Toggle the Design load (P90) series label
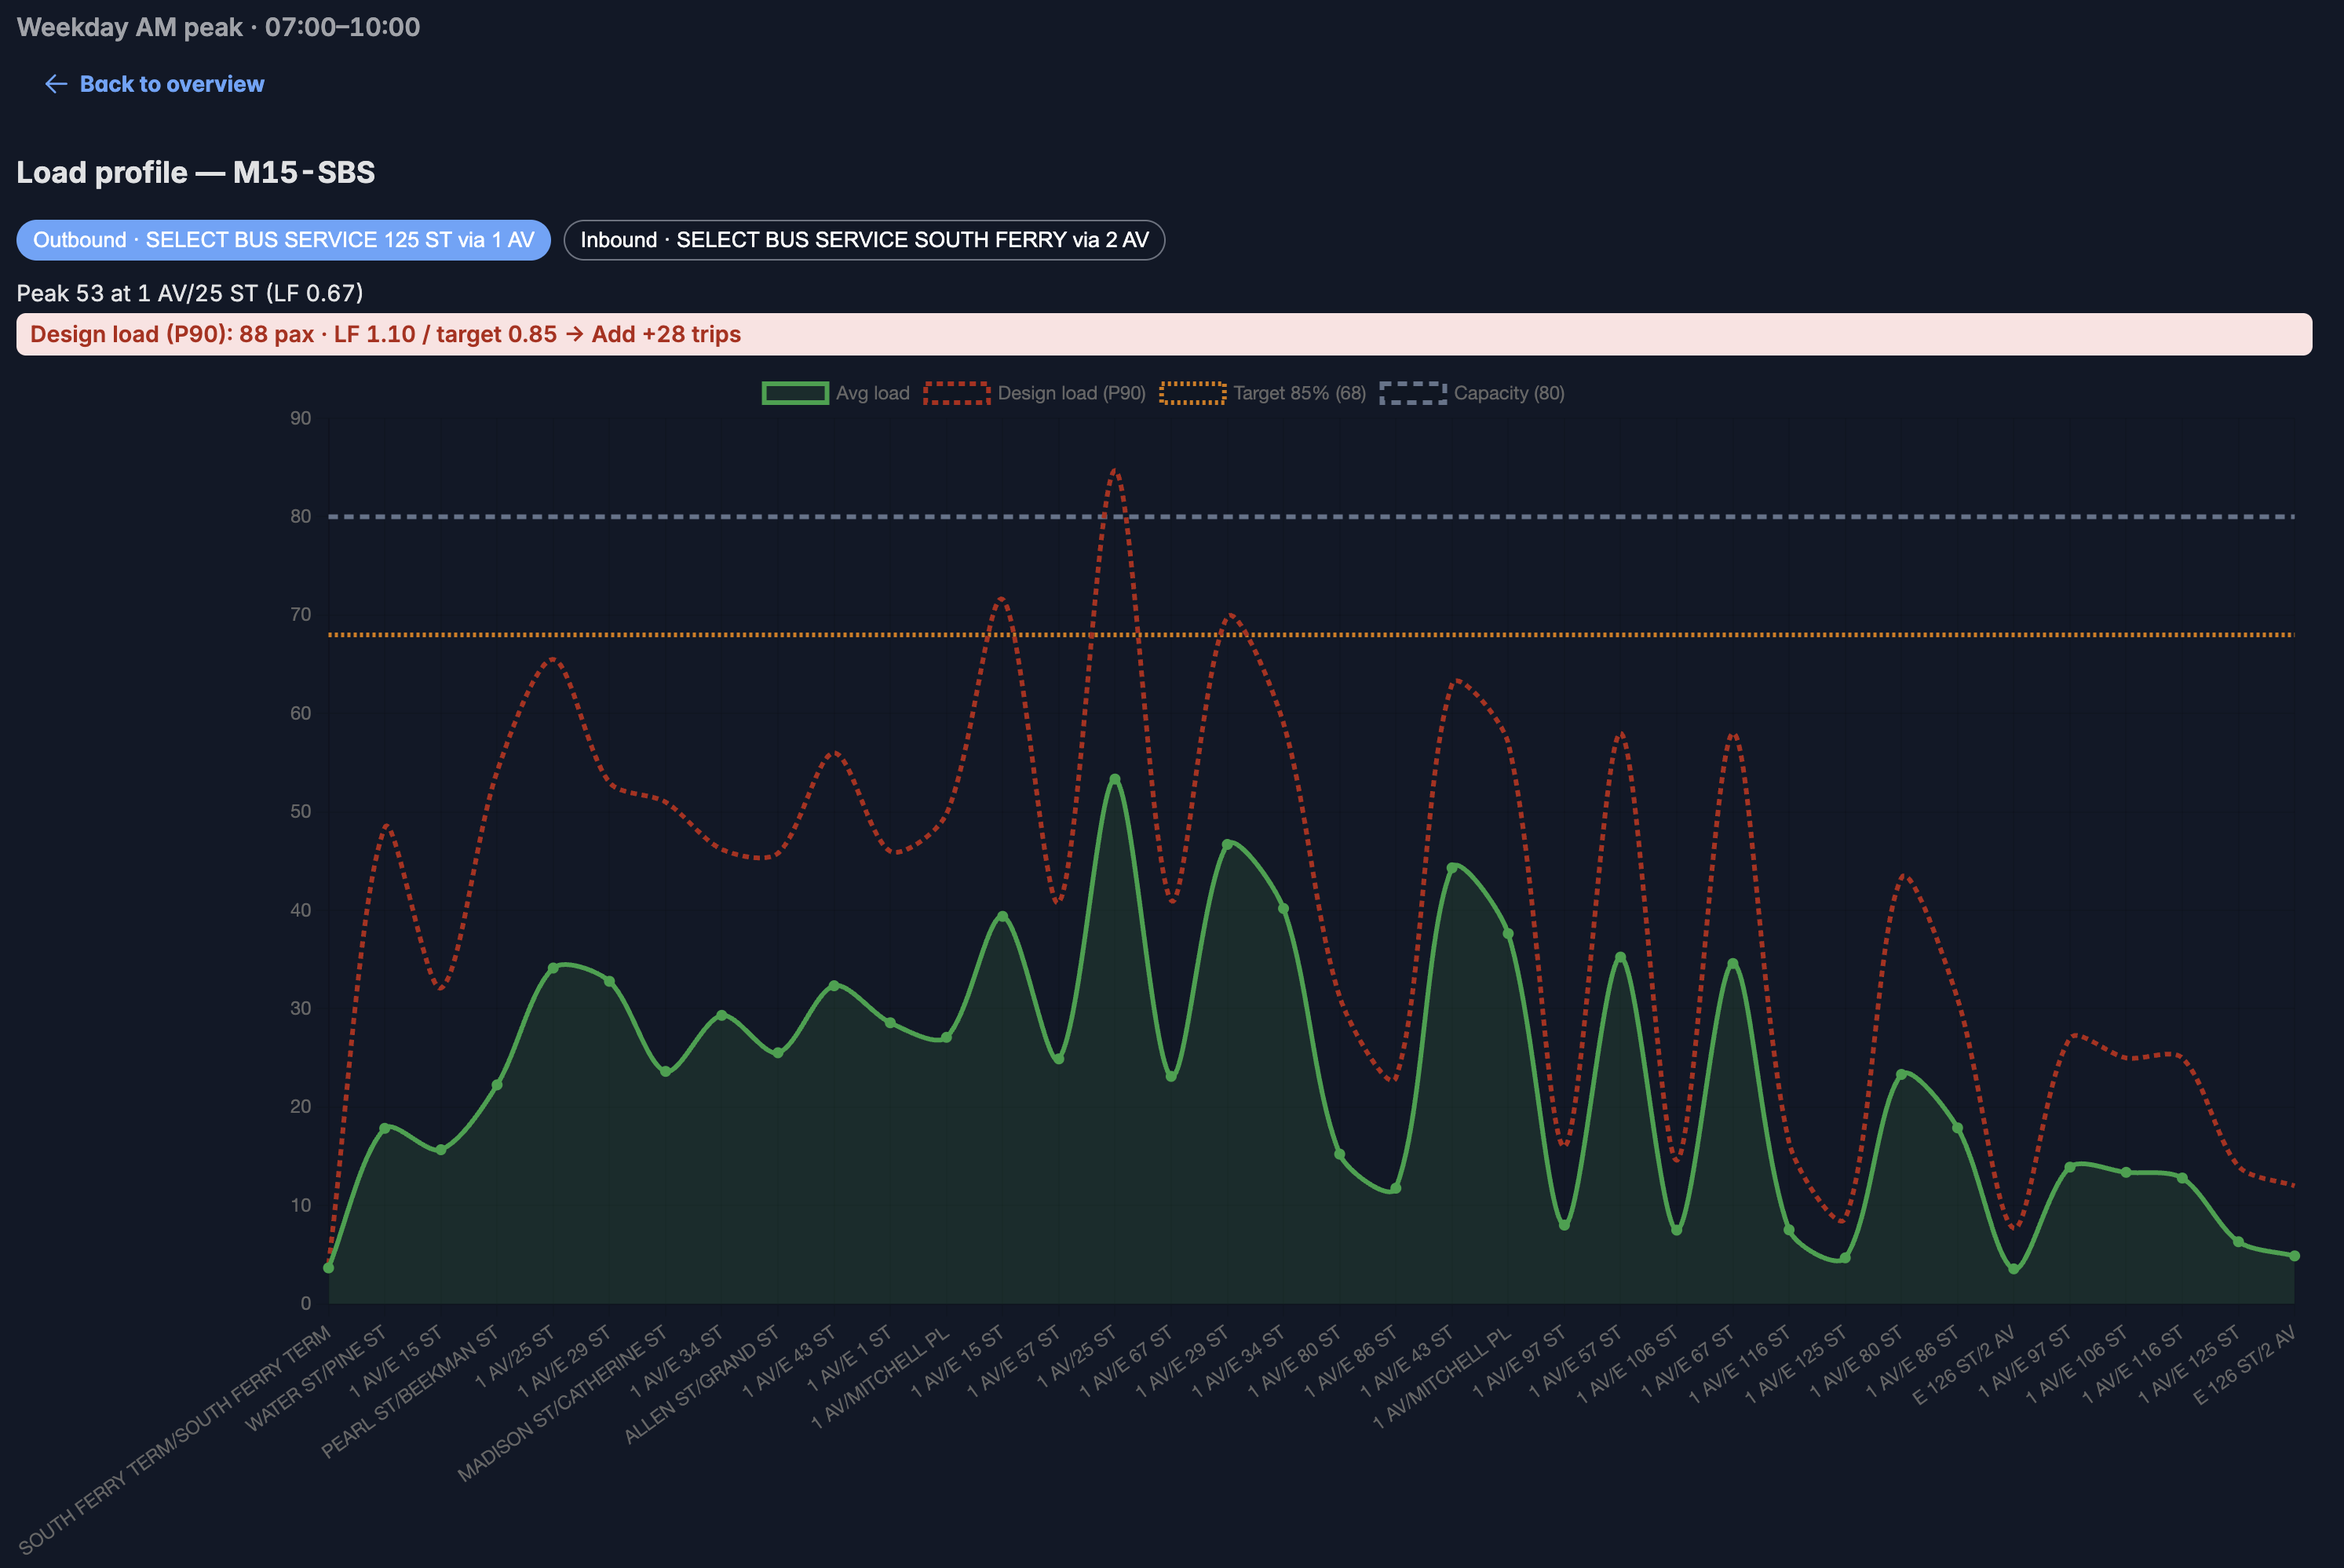 tap(1072, 393)
